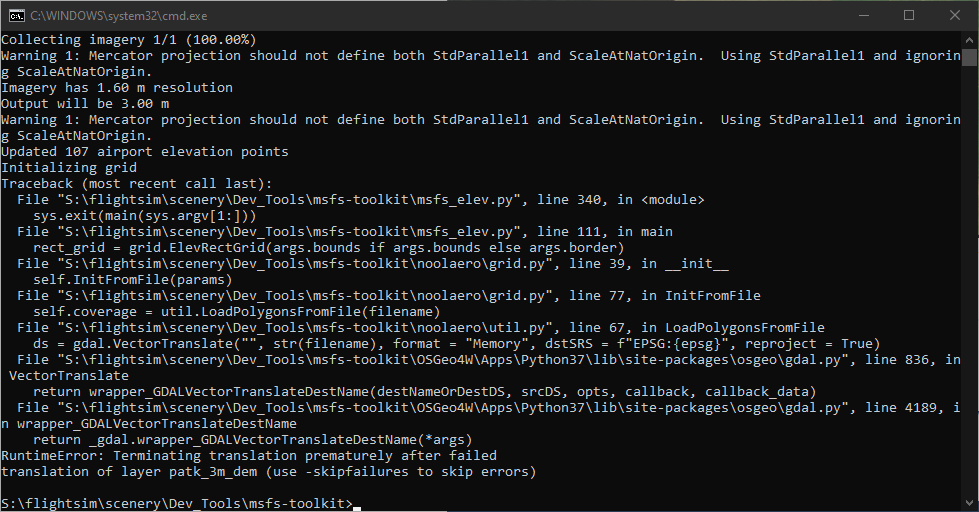Screen dimensions: 979x512
Task: Click the 'RuntimeError: Terminating translation' line
Action: [248, 455]
